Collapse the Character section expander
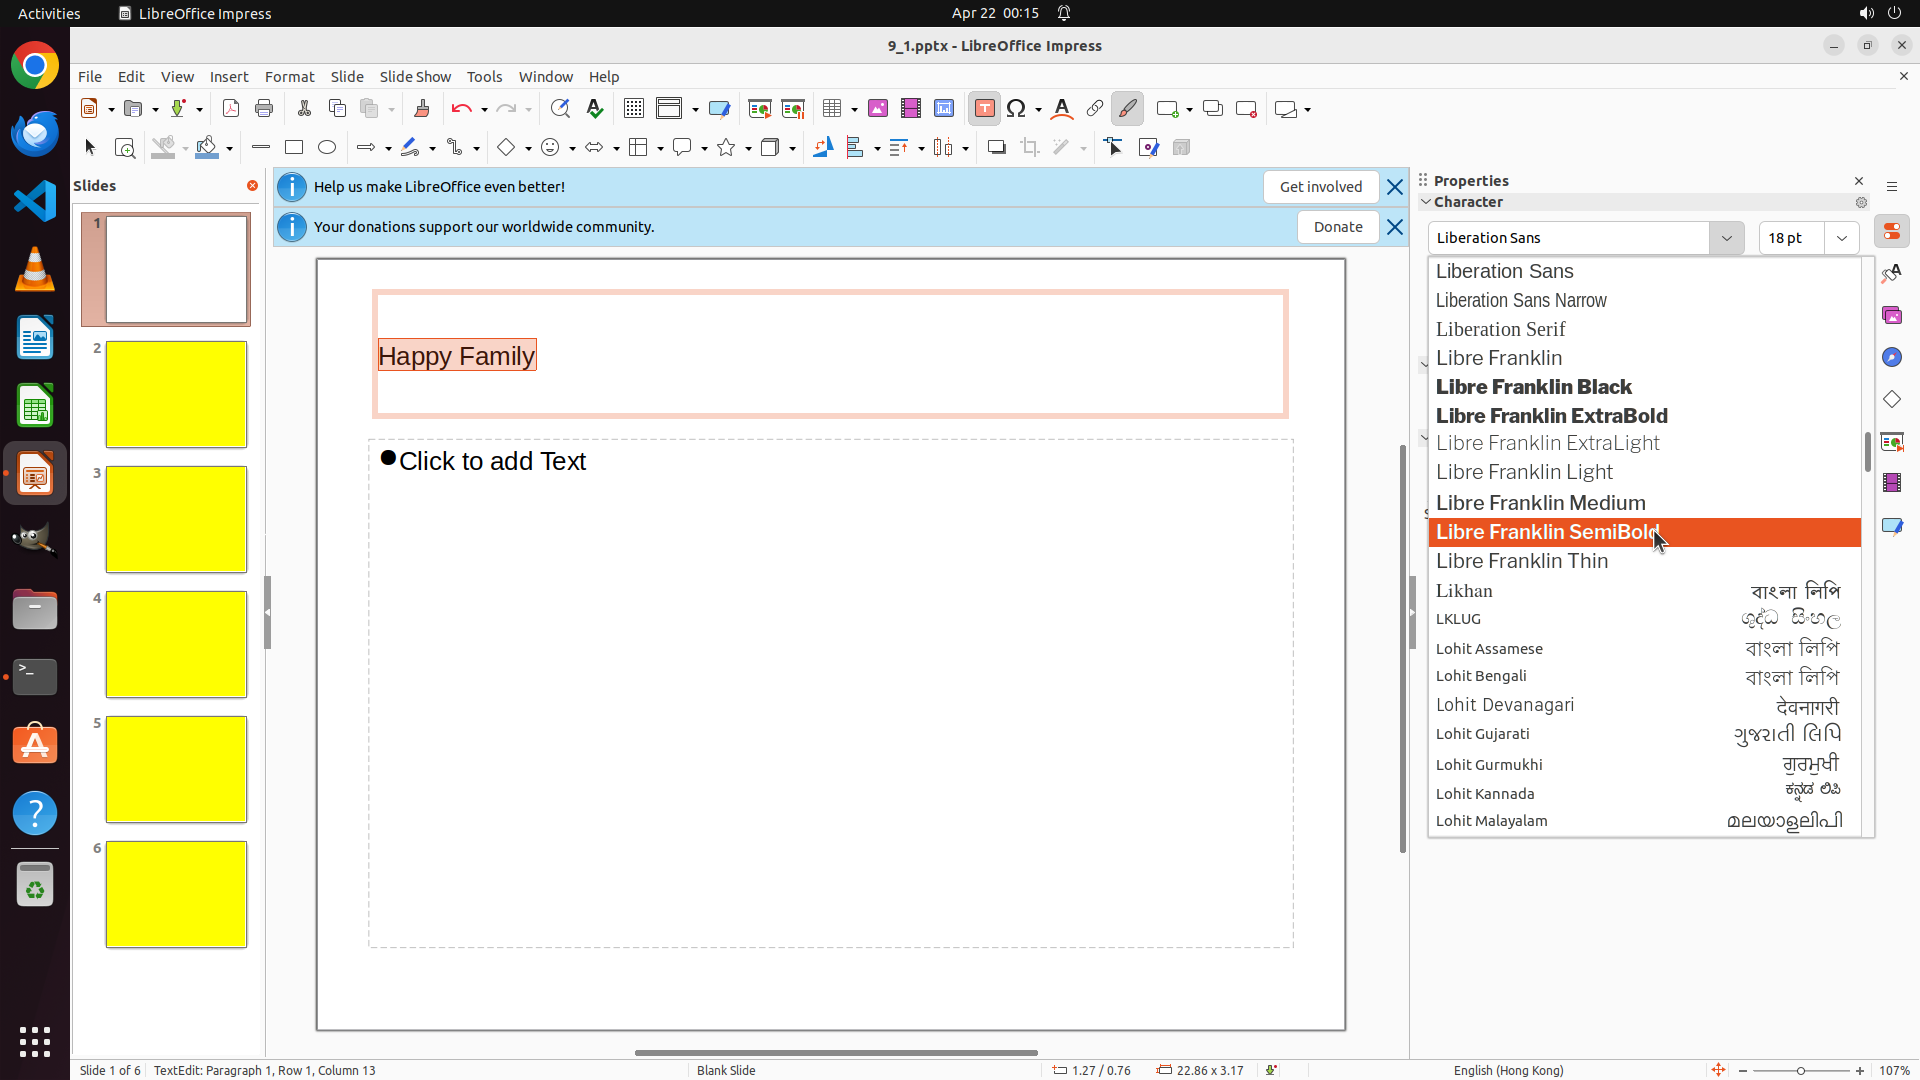Viewport: 1920px width, 1080px height. [x=1426, y=202]
